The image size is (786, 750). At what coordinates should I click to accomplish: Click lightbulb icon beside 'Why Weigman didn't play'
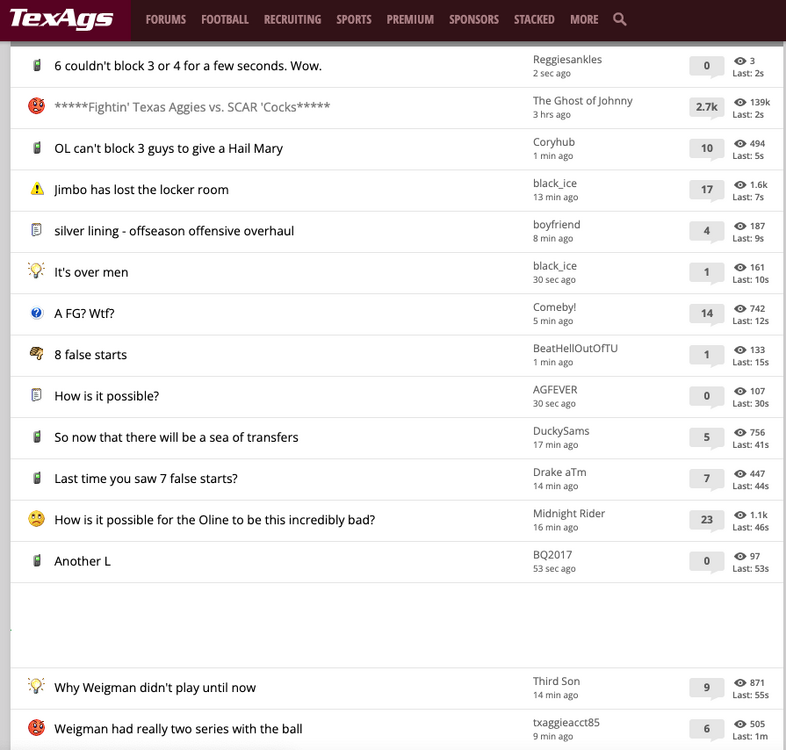point(36,686)
